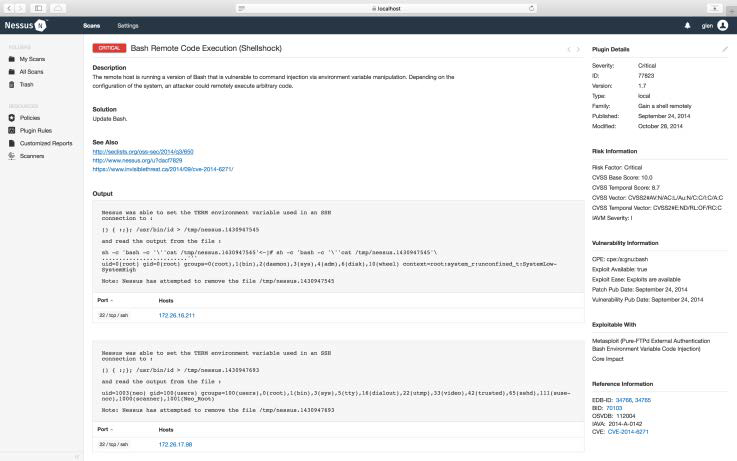737x461 pixels.
Task: Toggle the browser sidebar button
Action: click(39, 8)
